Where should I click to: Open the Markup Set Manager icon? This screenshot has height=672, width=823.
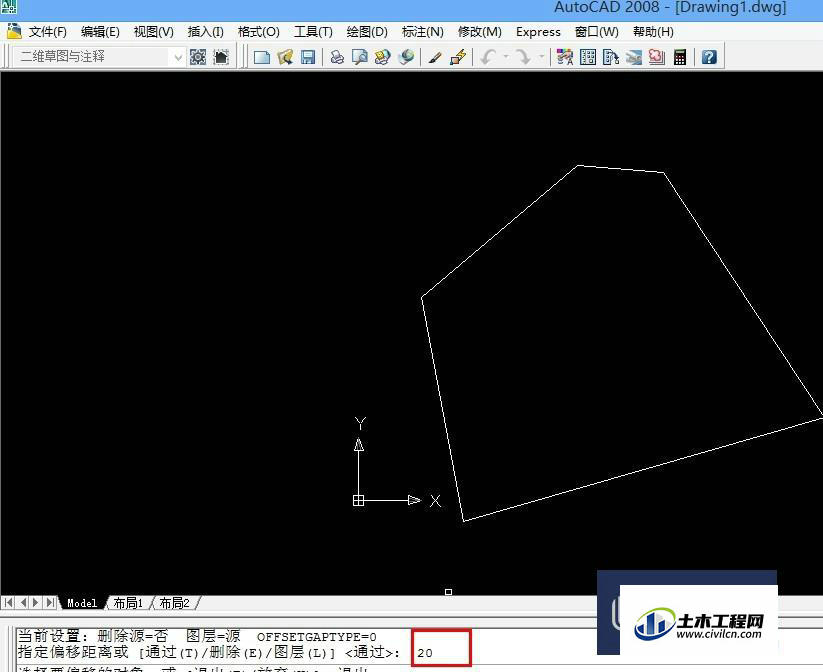click(657, 57)
